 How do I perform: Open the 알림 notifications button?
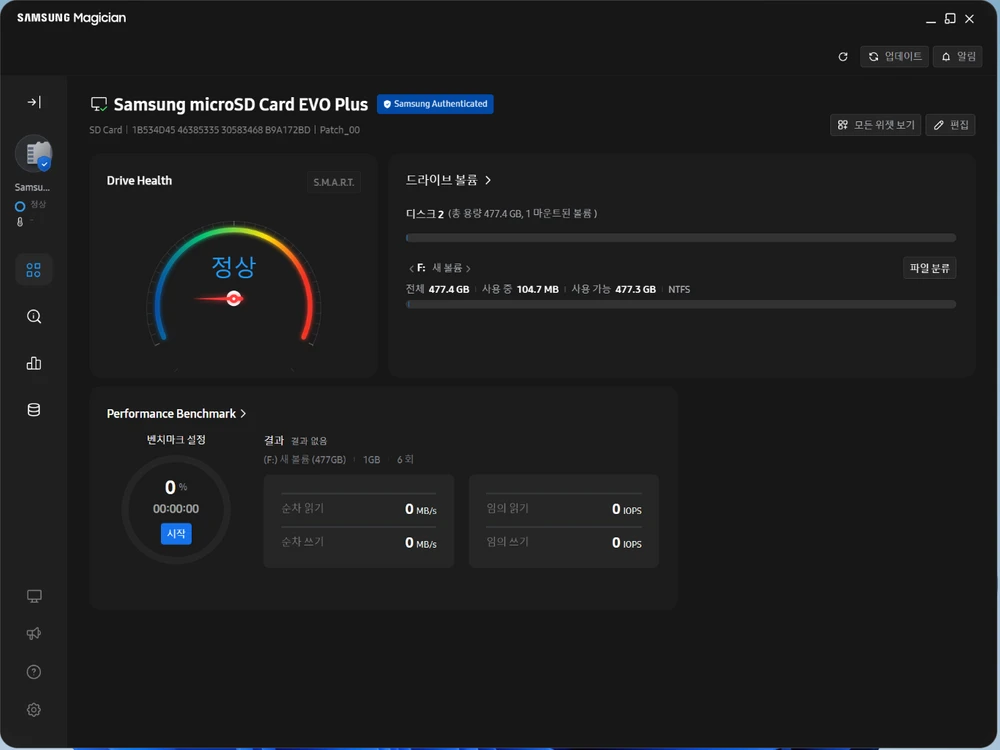tap(957, 57)
